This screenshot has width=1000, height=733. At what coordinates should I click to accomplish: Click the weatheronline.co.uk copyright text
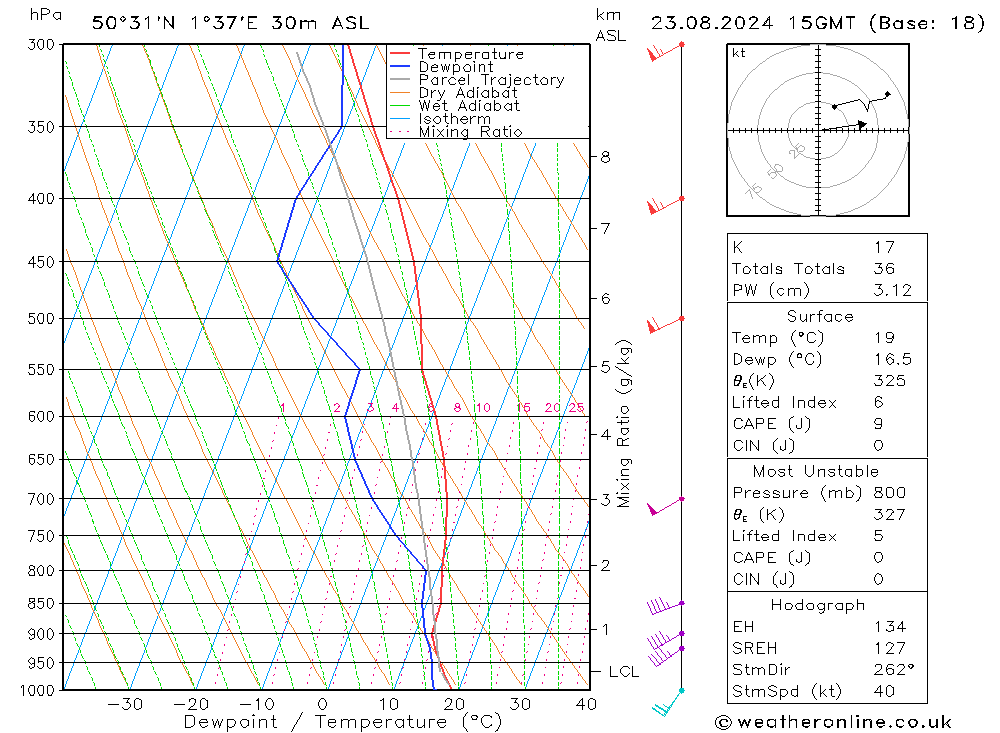(x=834, y=722)
